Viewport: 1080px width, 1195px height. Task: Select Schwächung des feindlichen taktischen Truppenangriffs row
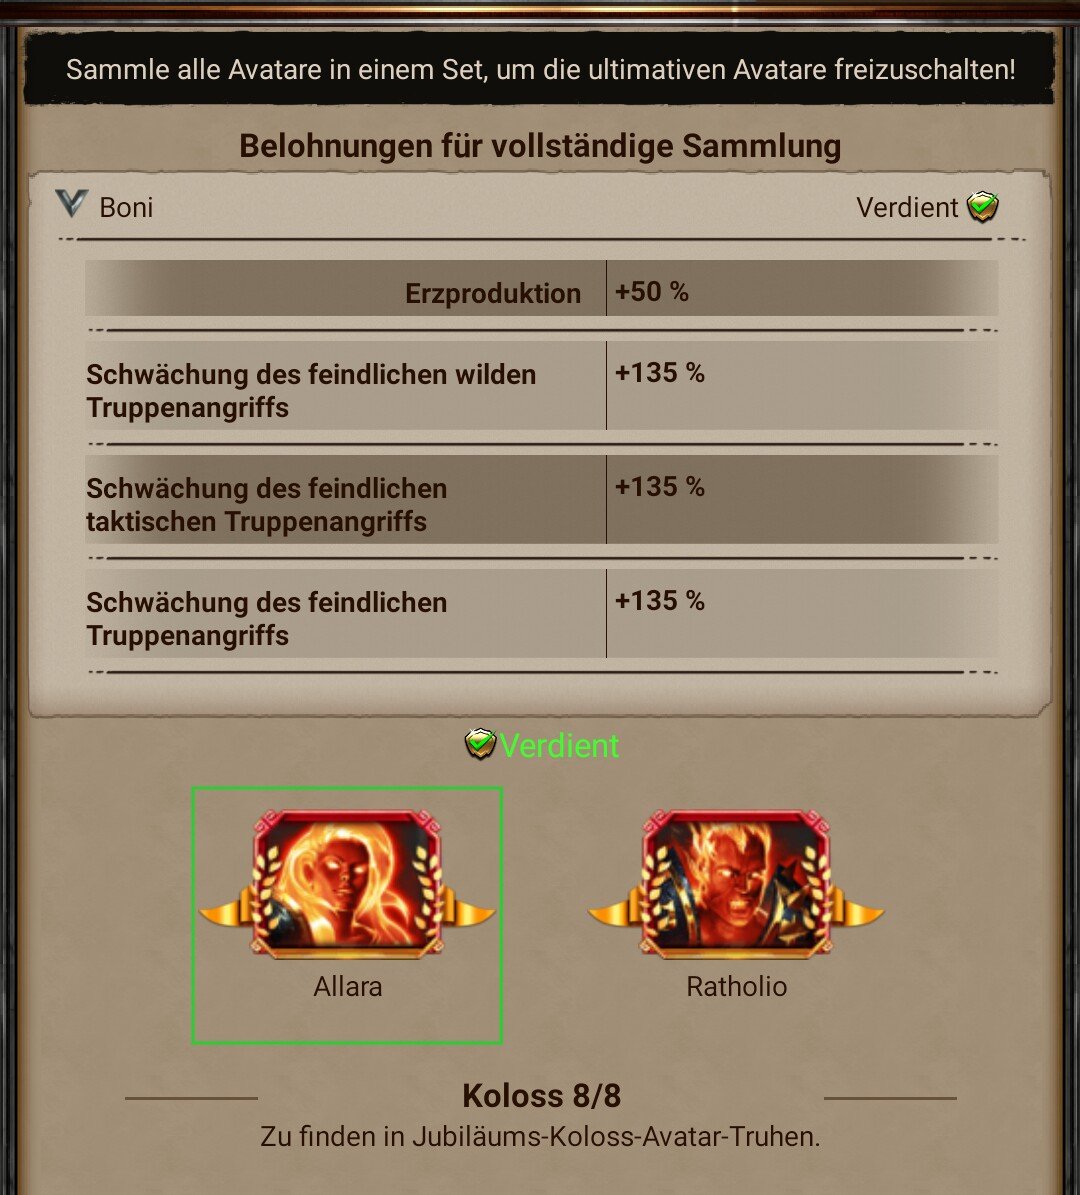point(541,500)
